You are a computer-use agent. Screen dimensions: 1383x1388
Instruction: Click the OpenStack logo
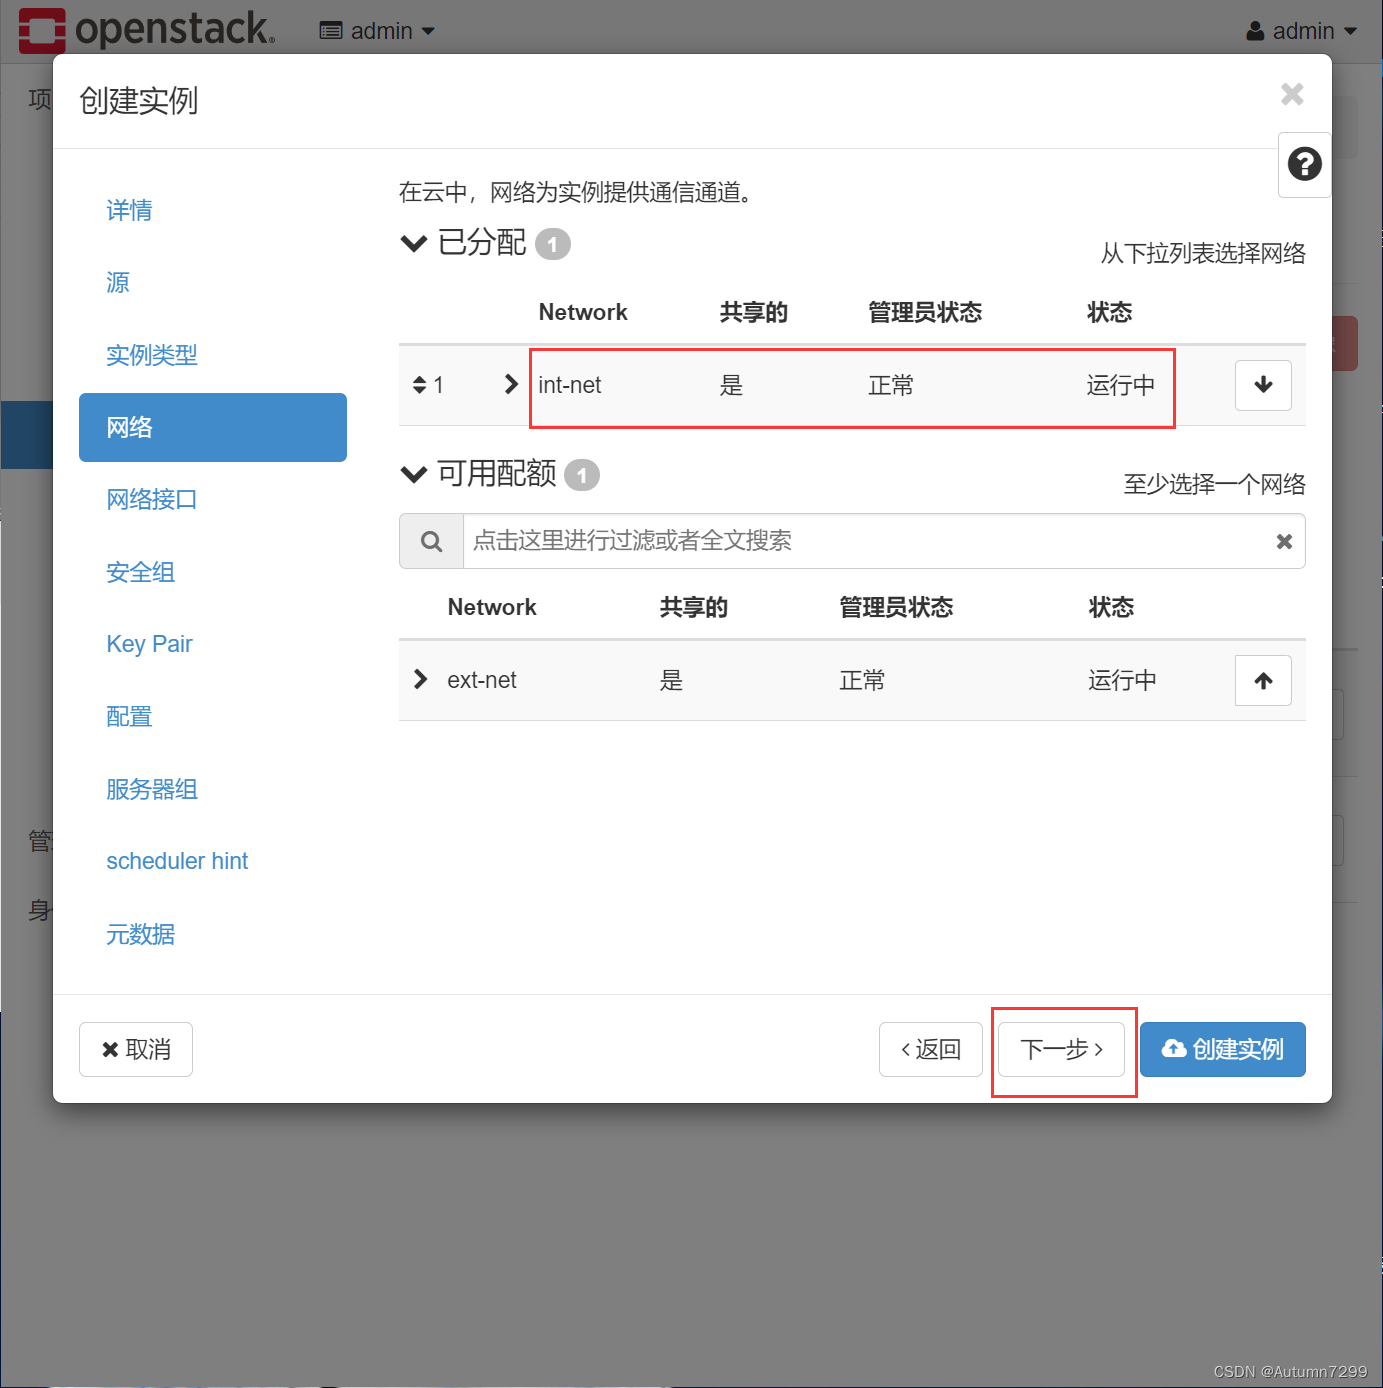(146, 30)
